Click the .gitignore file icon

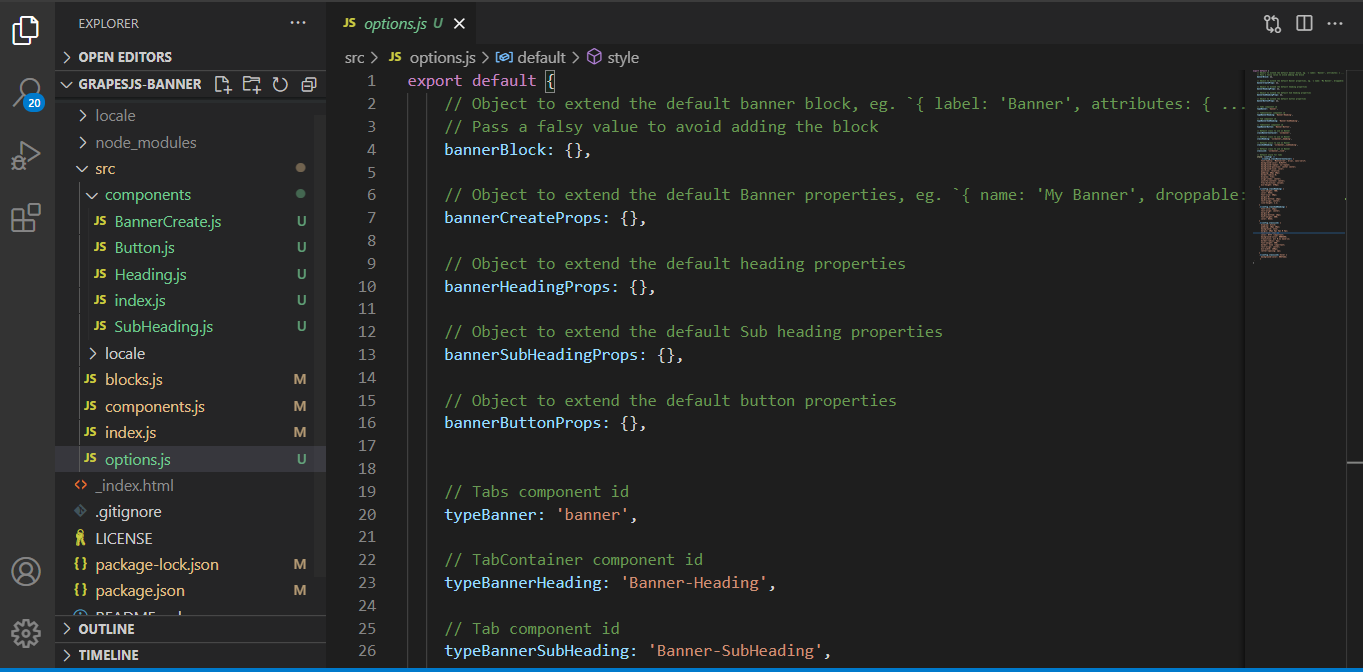tap(81, 511)
